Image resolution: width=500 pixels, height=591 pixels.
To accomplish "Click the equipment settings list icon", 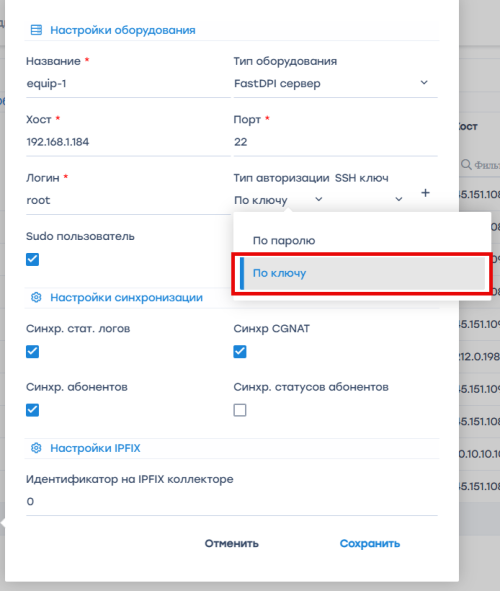I will 36,30.
